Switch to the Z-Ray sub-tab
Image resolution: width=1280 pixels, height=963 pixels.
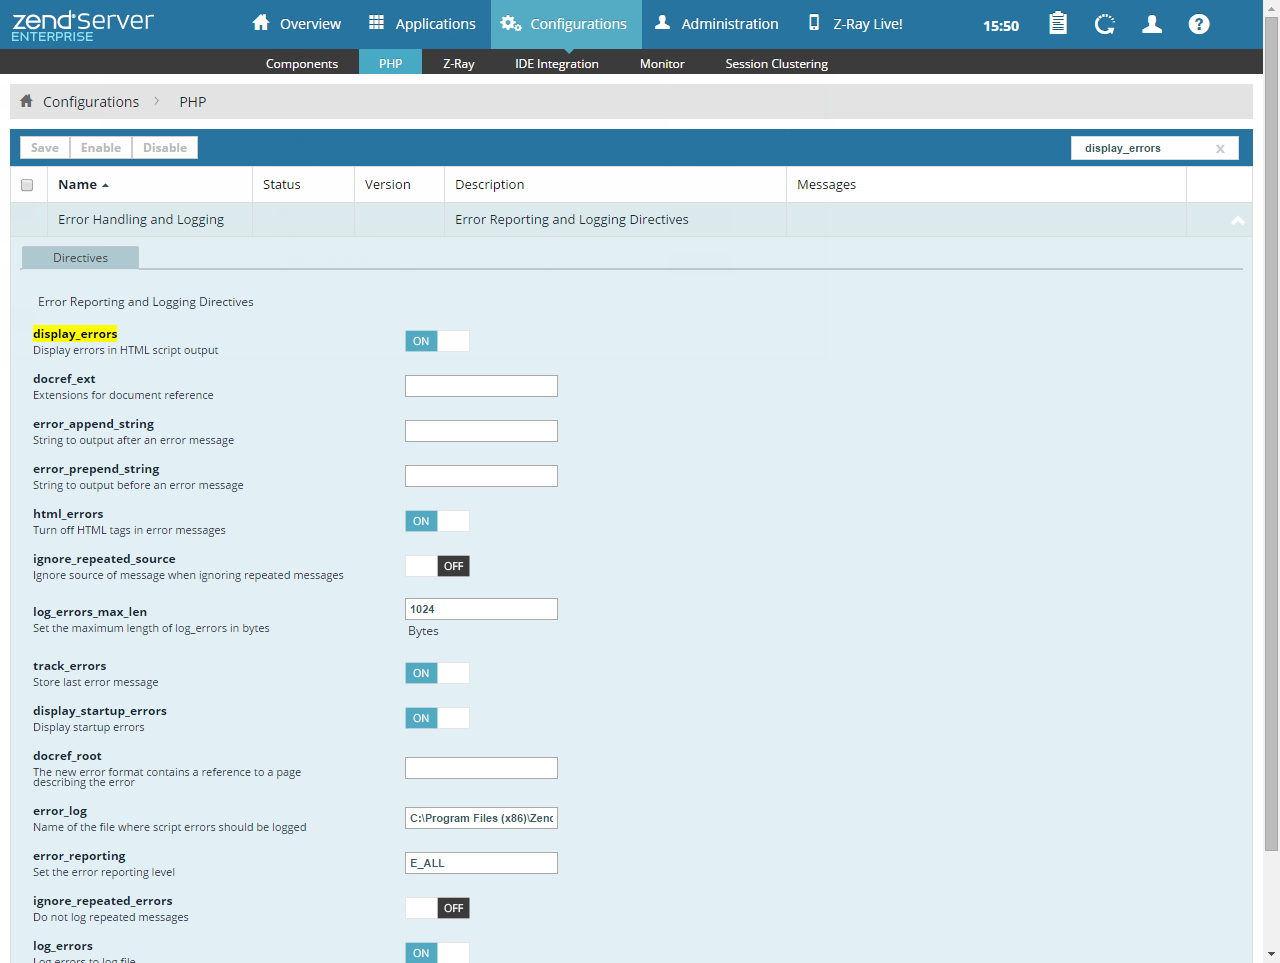(458, 63)
